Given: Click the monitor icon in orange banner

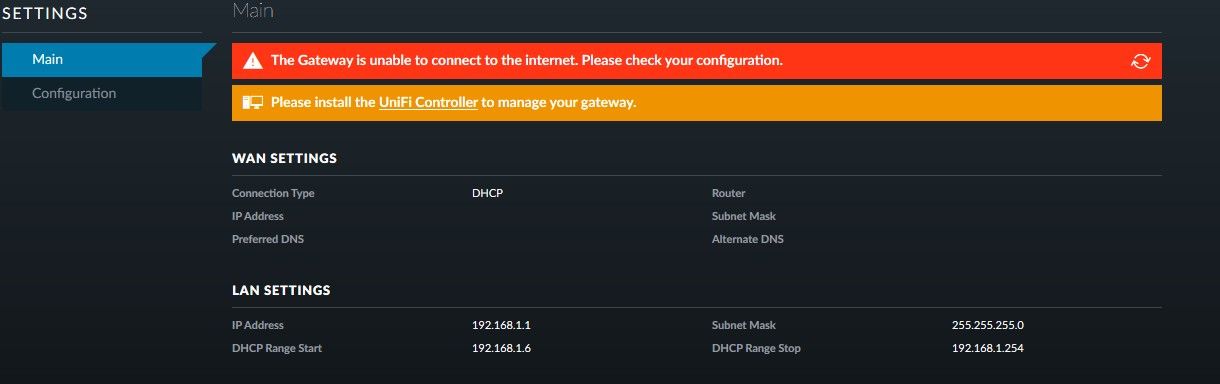Looking at the screenshot, I should point(253,103).
